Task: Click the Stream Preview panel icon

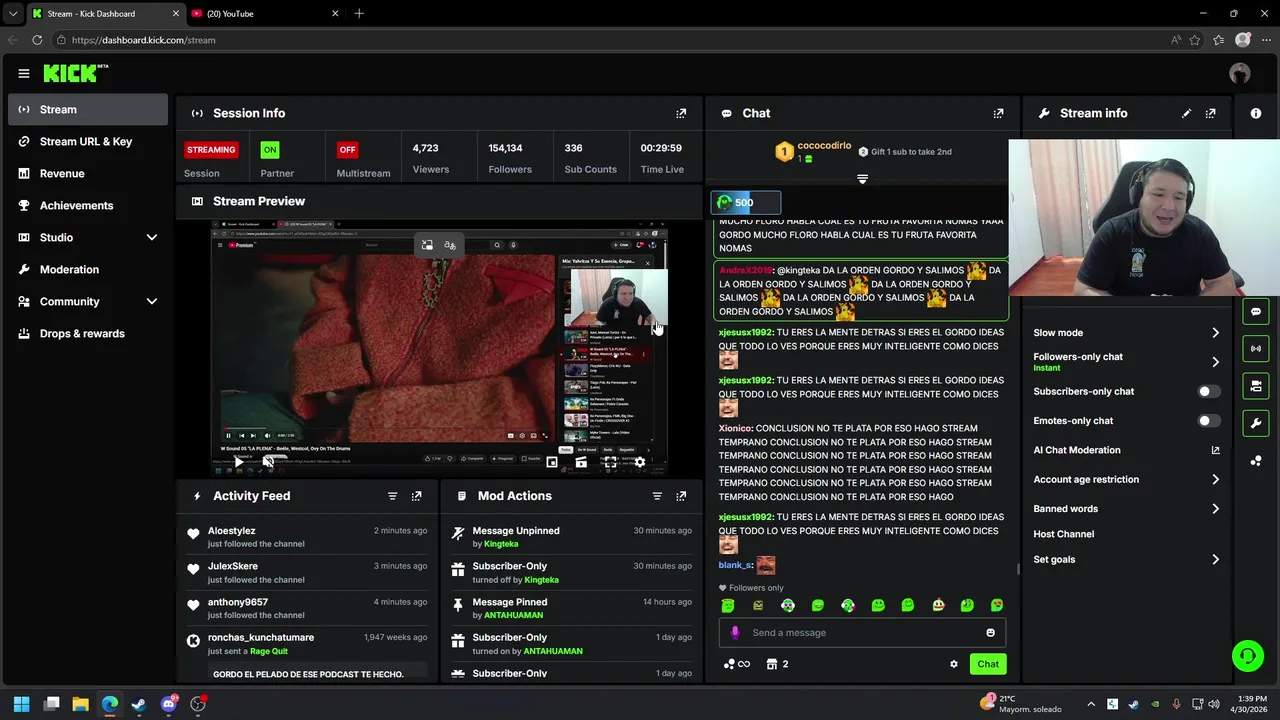Action: (197, 201)
